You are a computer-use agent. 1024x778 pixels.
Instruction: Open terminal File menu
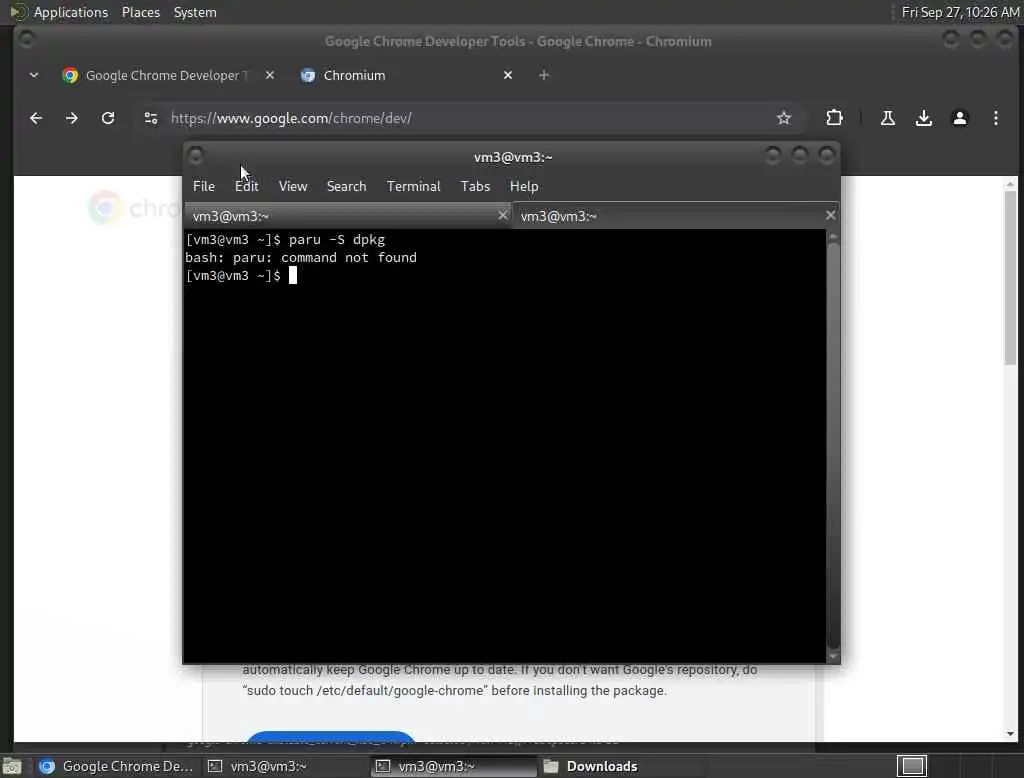(204, 186)
